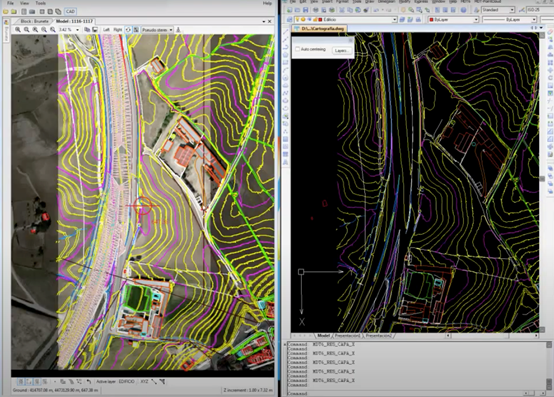Click the zoom percentage field
This screenshot has height=397, width=554.
coord(69,30)
